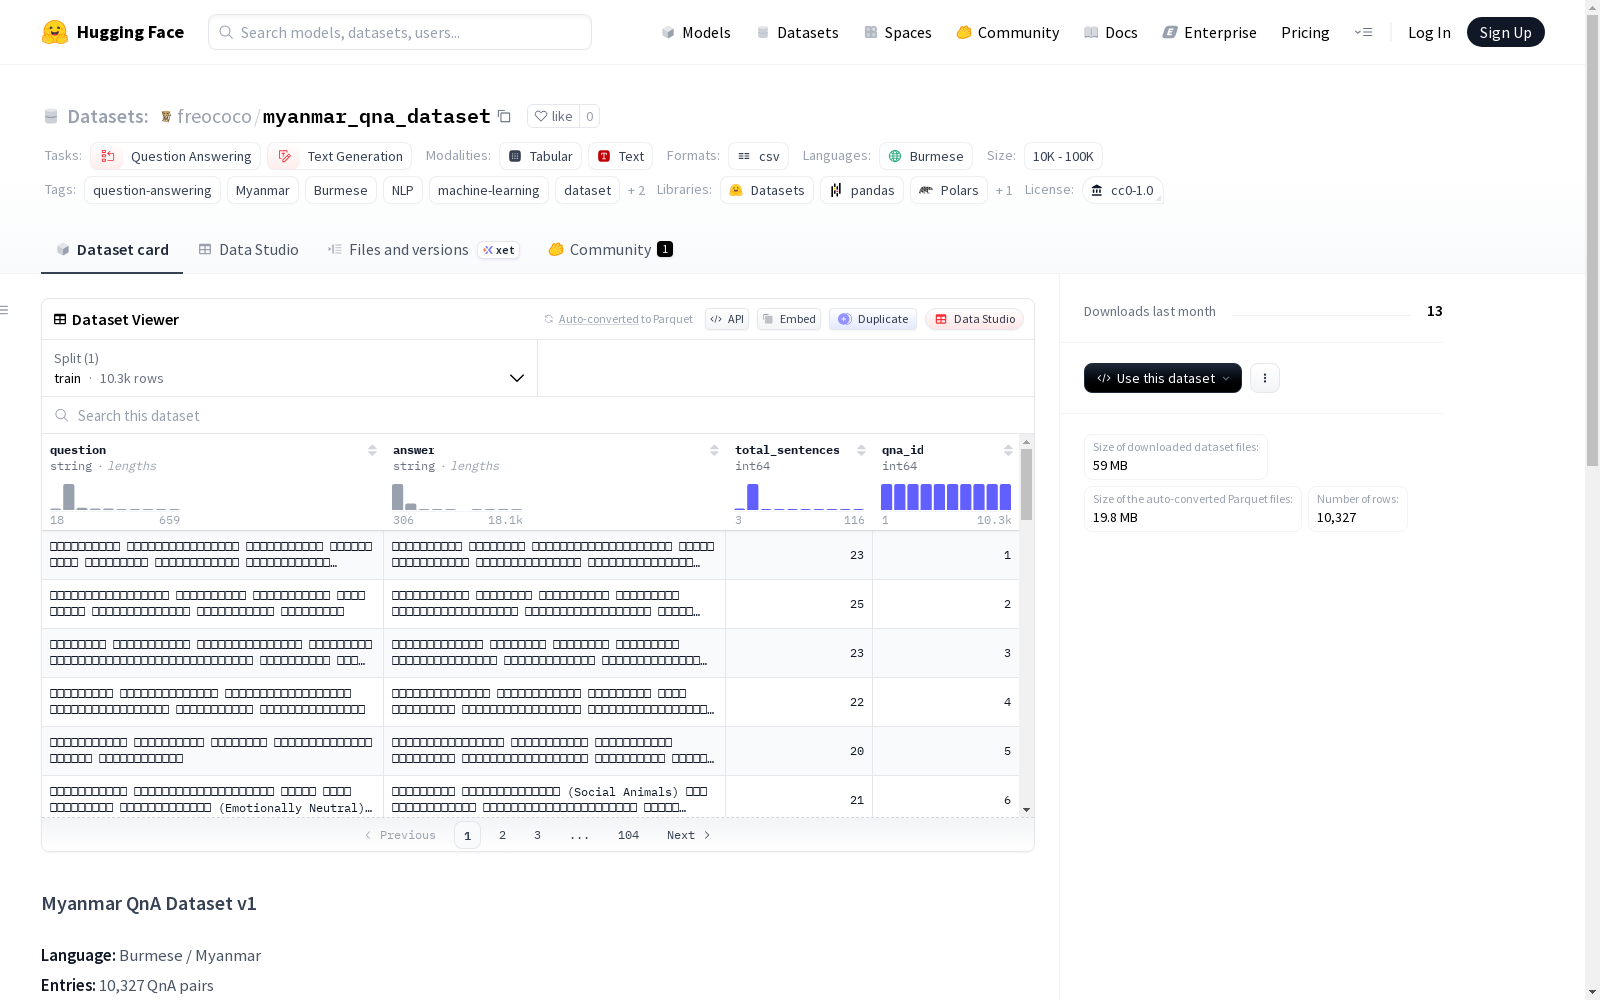
Task: Click Next page in the viewer
Action: coord(689,835)
